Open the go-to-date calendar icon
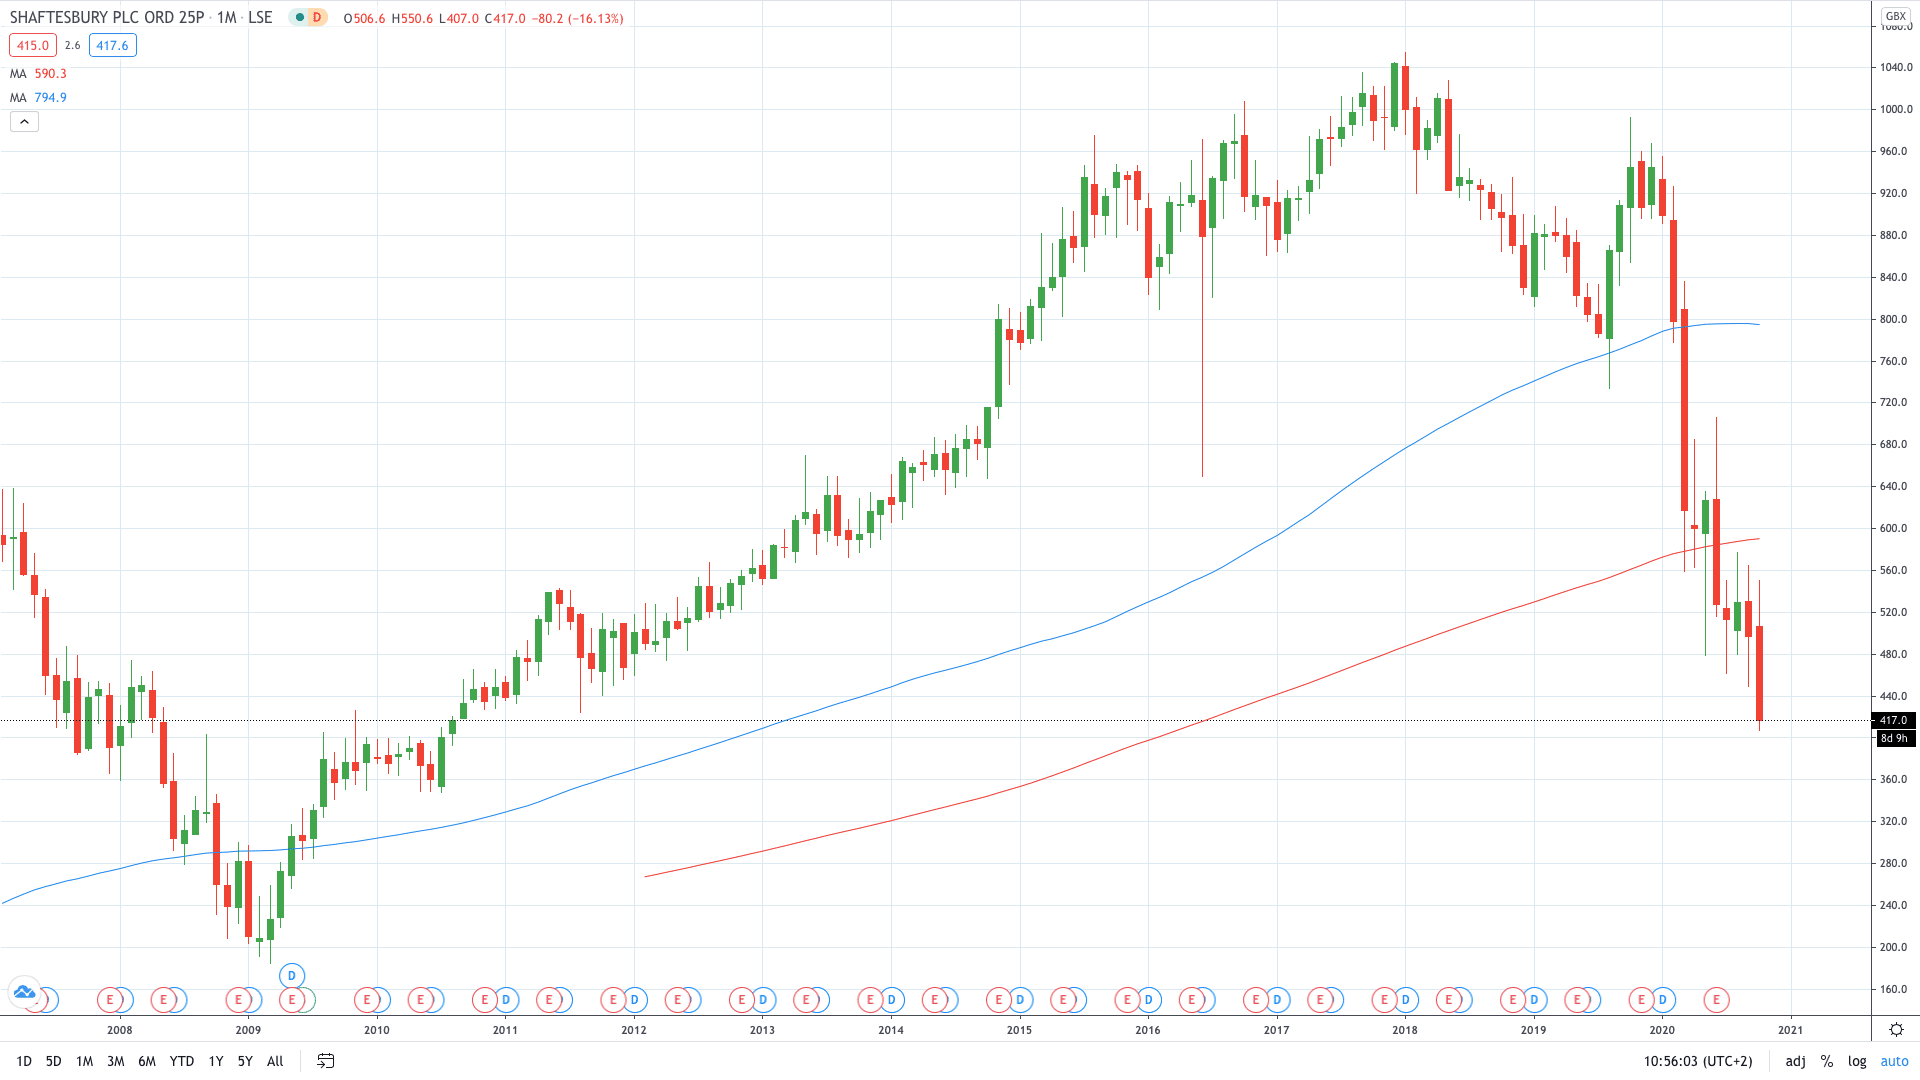Viewport: 1920px width, 1080px height. (325, 1061)
